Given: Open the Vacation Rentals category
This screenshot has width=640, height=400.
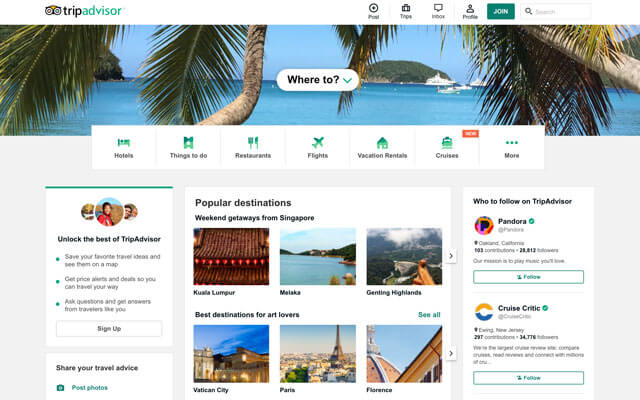Looking at the screenshot, I should pyautogui.click(x=382, y=147).
